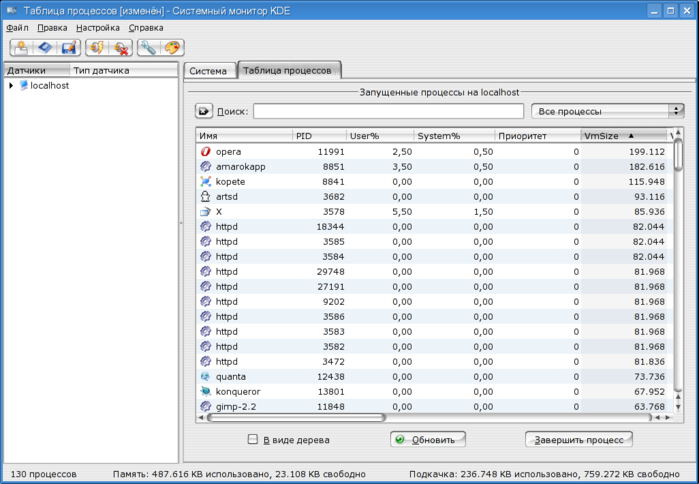This screenshot has height=484, width=699.
Task: Open worksheet properties wrench icon
Action: tap(148, 48)
